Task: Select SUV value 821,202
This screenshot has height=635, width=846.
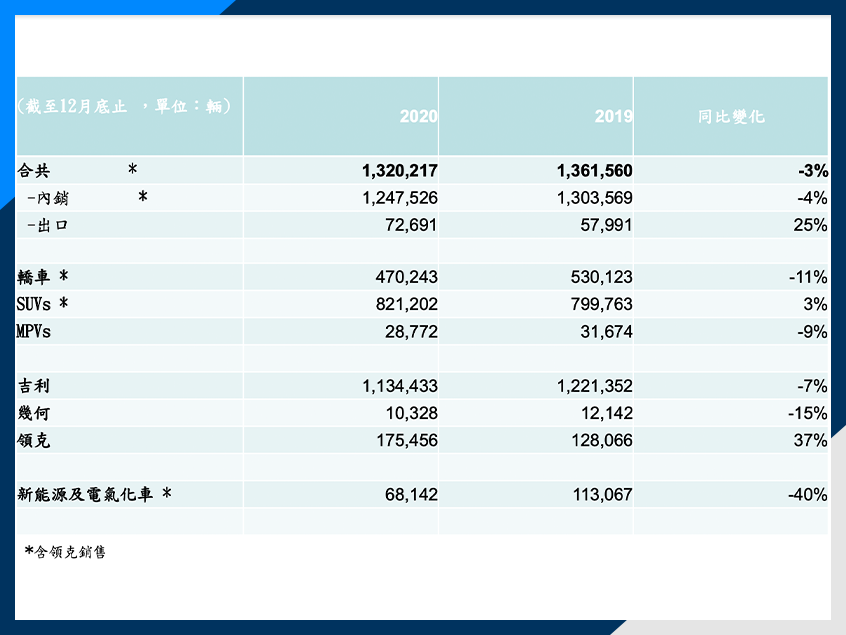Action: (407, 304)
